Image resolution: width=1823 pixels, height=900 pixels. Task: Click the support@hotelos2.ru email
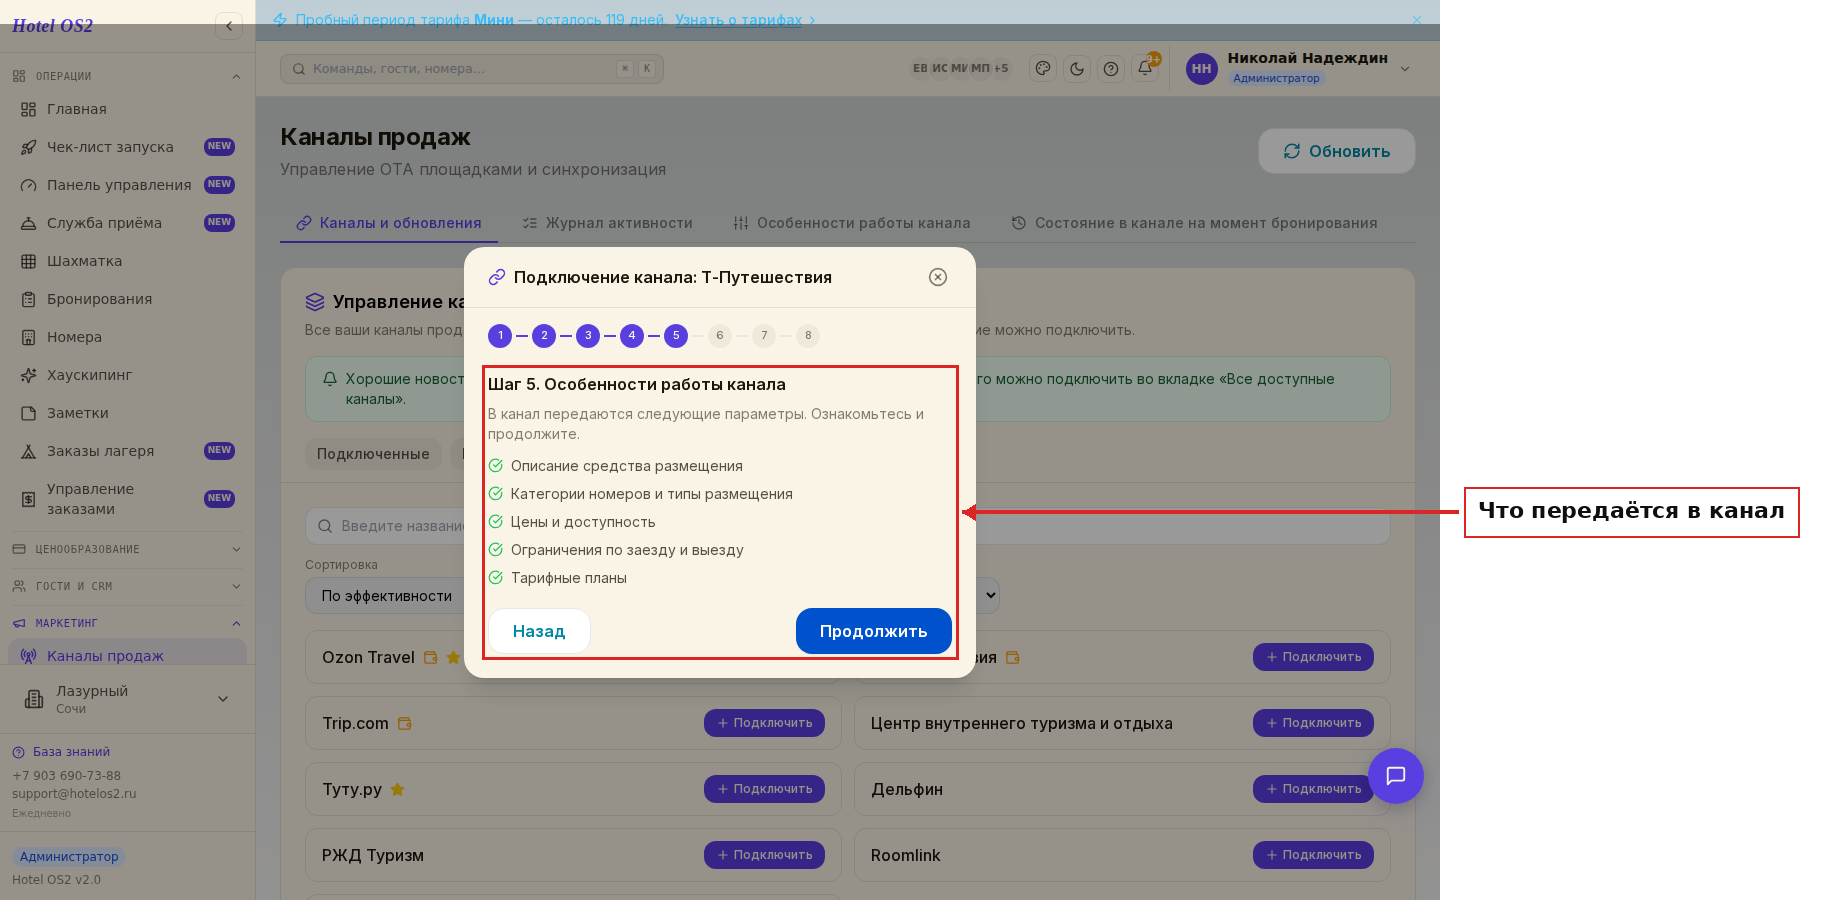[74, 794]
